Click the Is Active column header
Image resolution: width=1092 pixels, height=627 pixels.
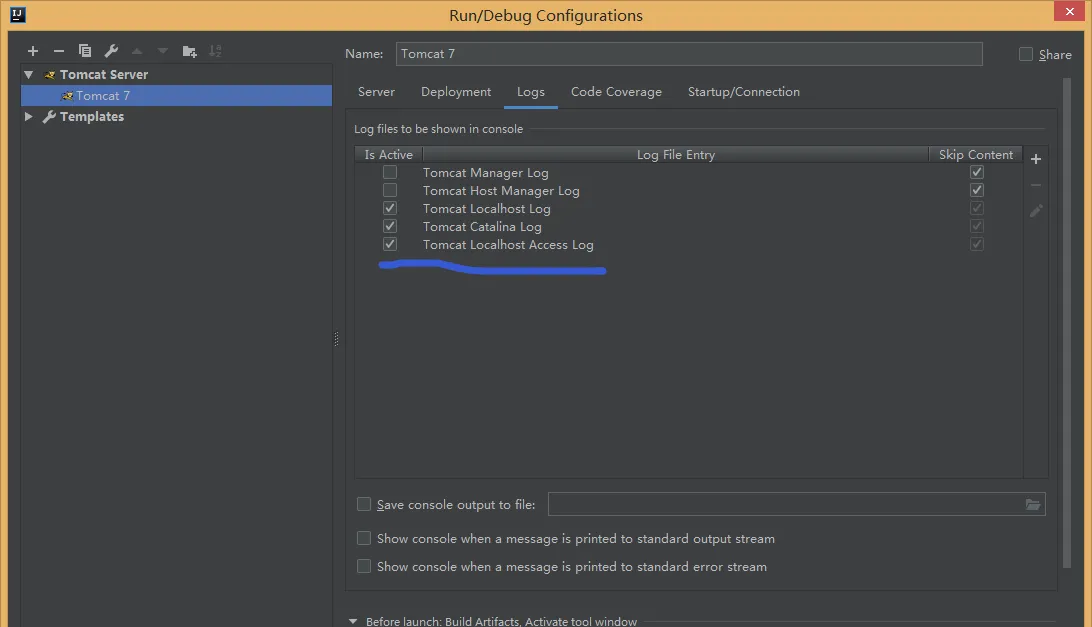pyautogui.click(x=389, y=155)
